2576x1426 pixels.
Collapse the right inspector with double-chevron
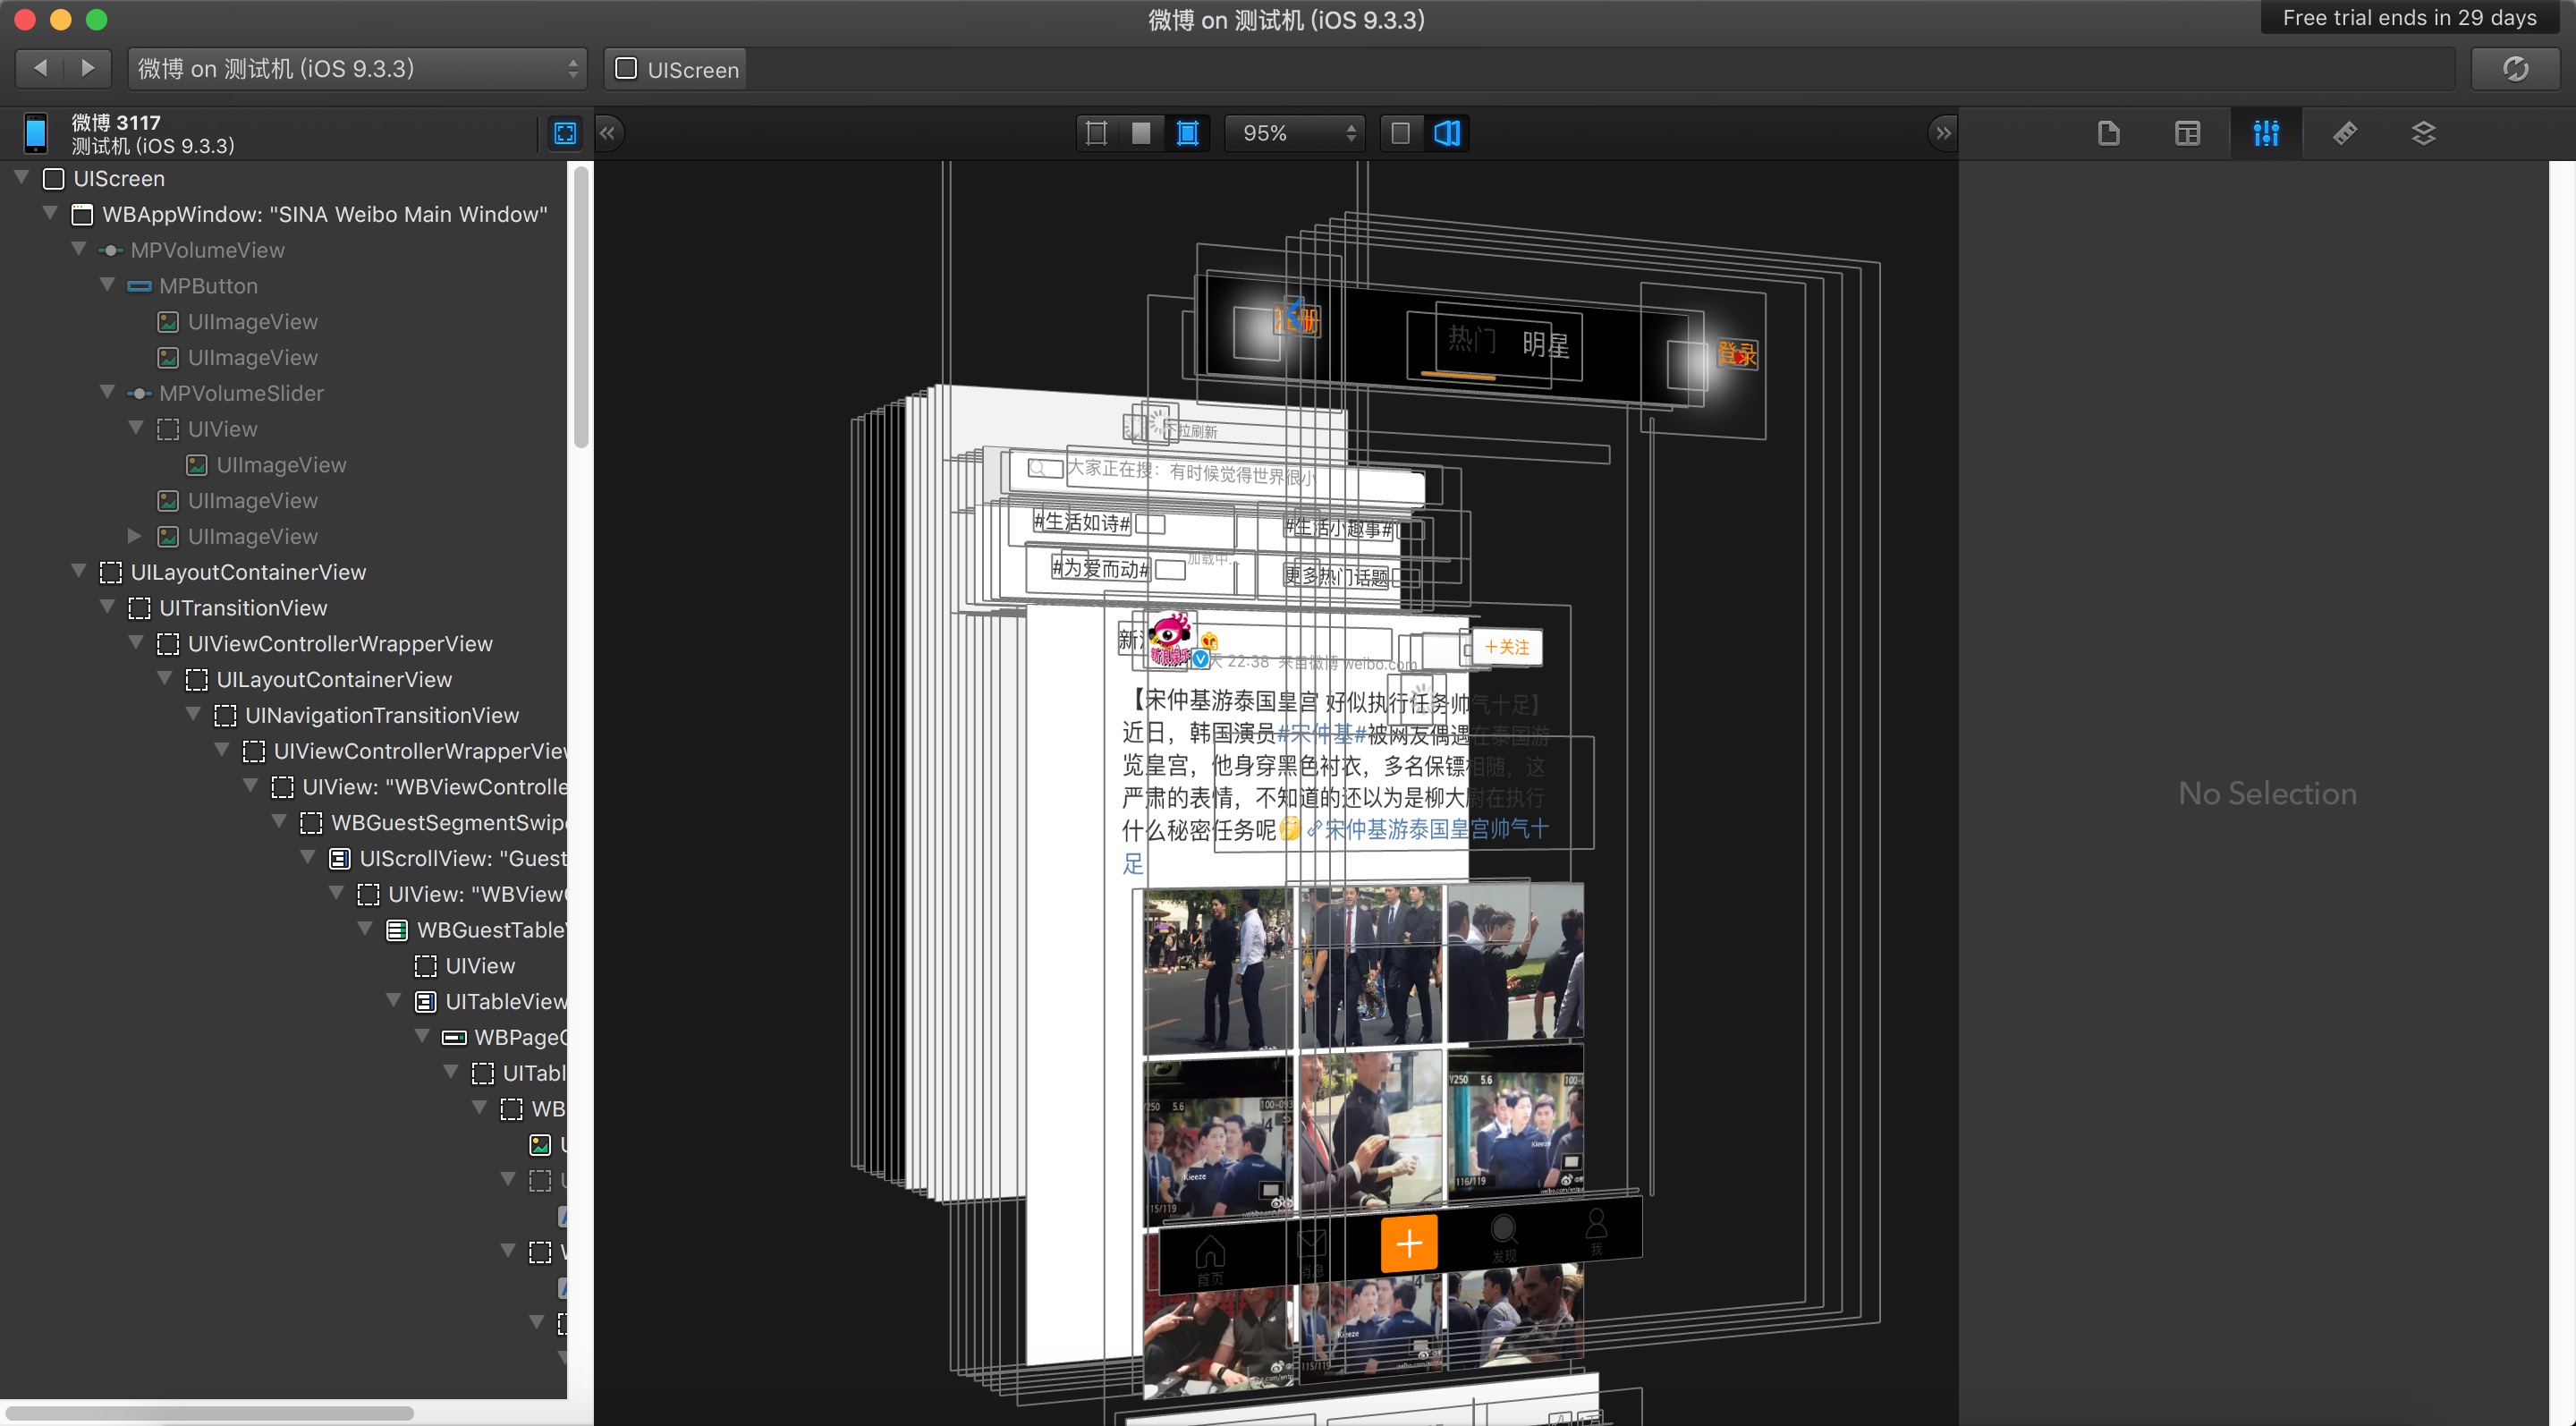(x=1942, y=133)
